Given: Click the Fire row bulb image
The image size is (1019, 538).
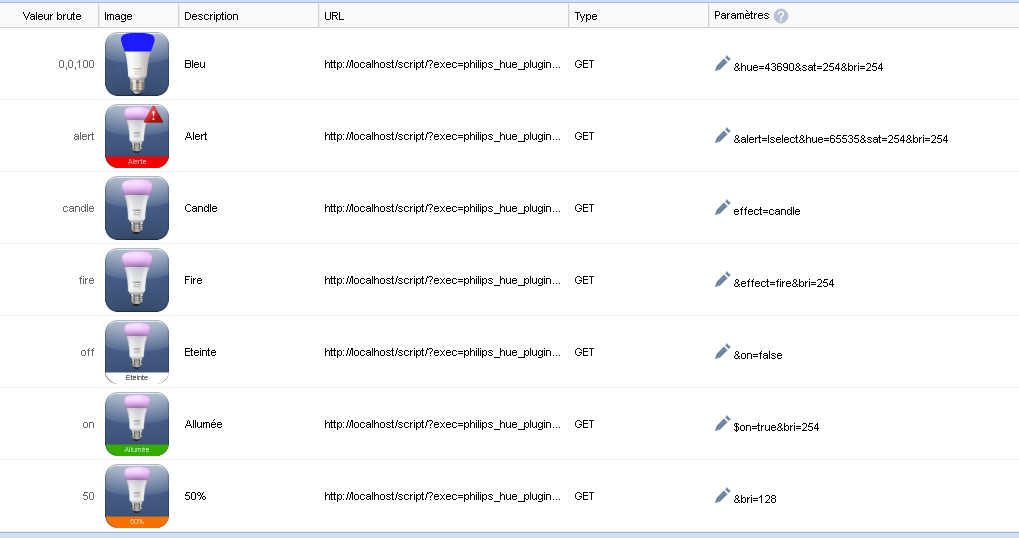Looking at the screenshot, I should pyautogui.click(x=137, y=280).
